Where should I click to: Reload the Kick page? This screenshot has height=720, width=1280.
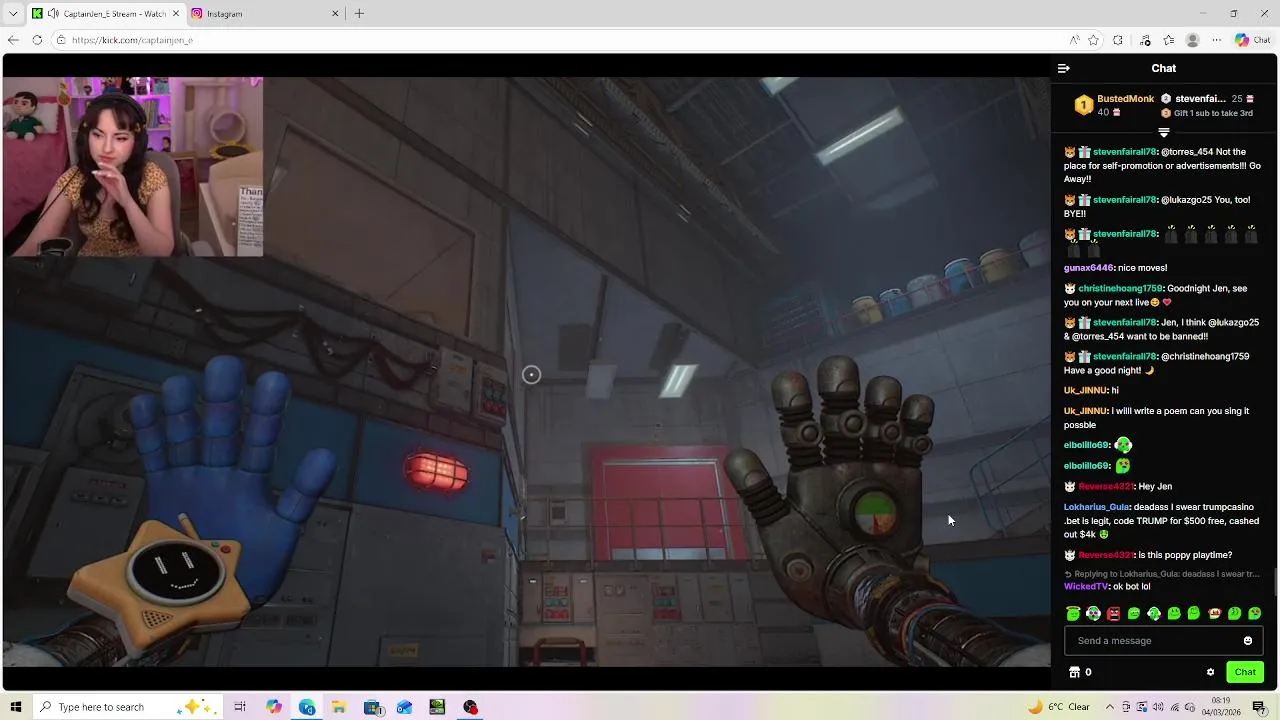[37, 40]
